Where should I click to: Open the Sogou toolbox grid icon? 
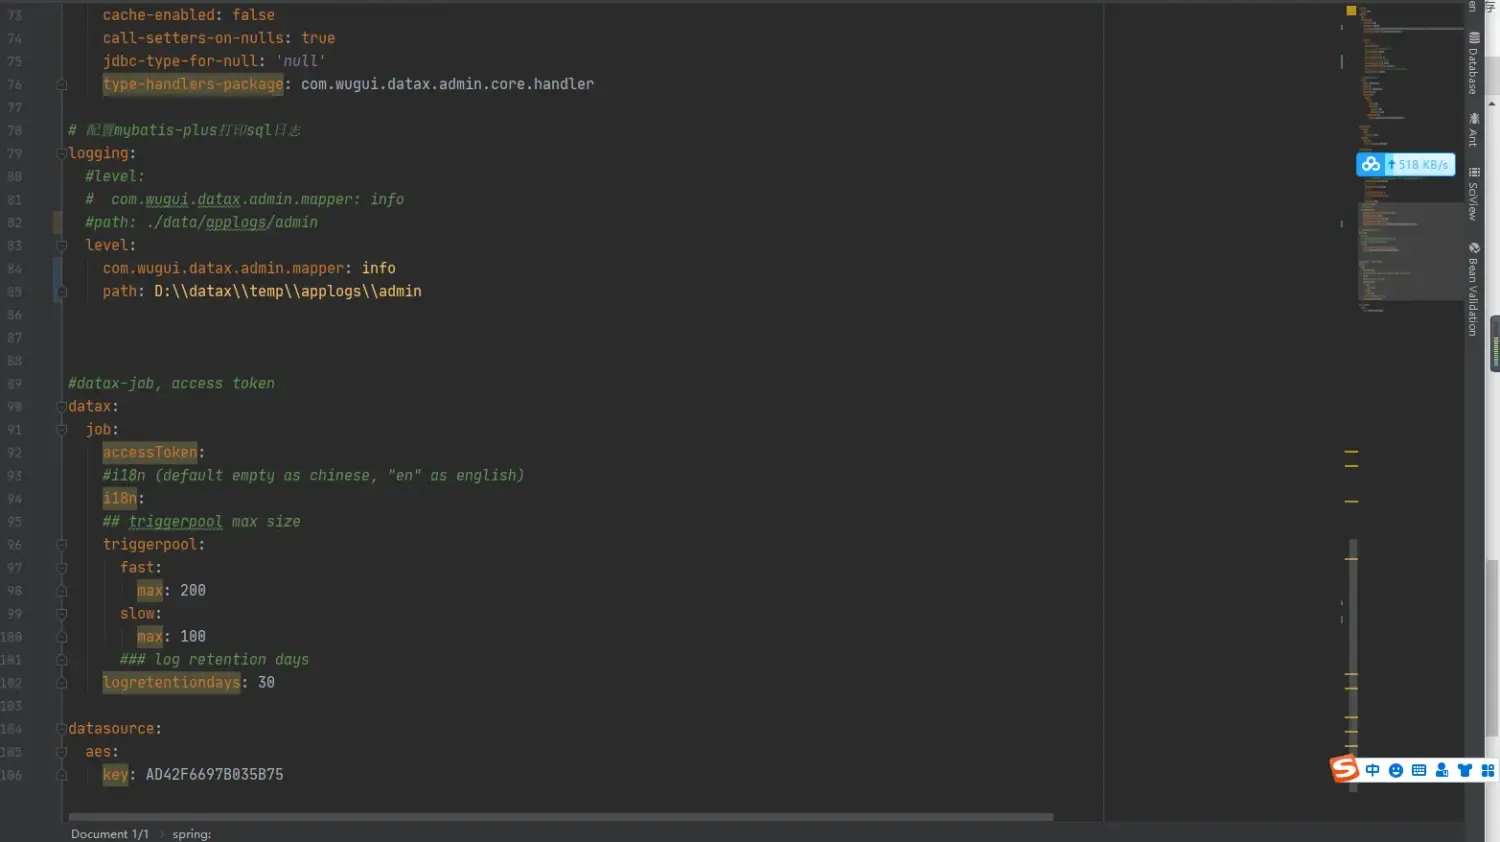tap(1487, 769)
